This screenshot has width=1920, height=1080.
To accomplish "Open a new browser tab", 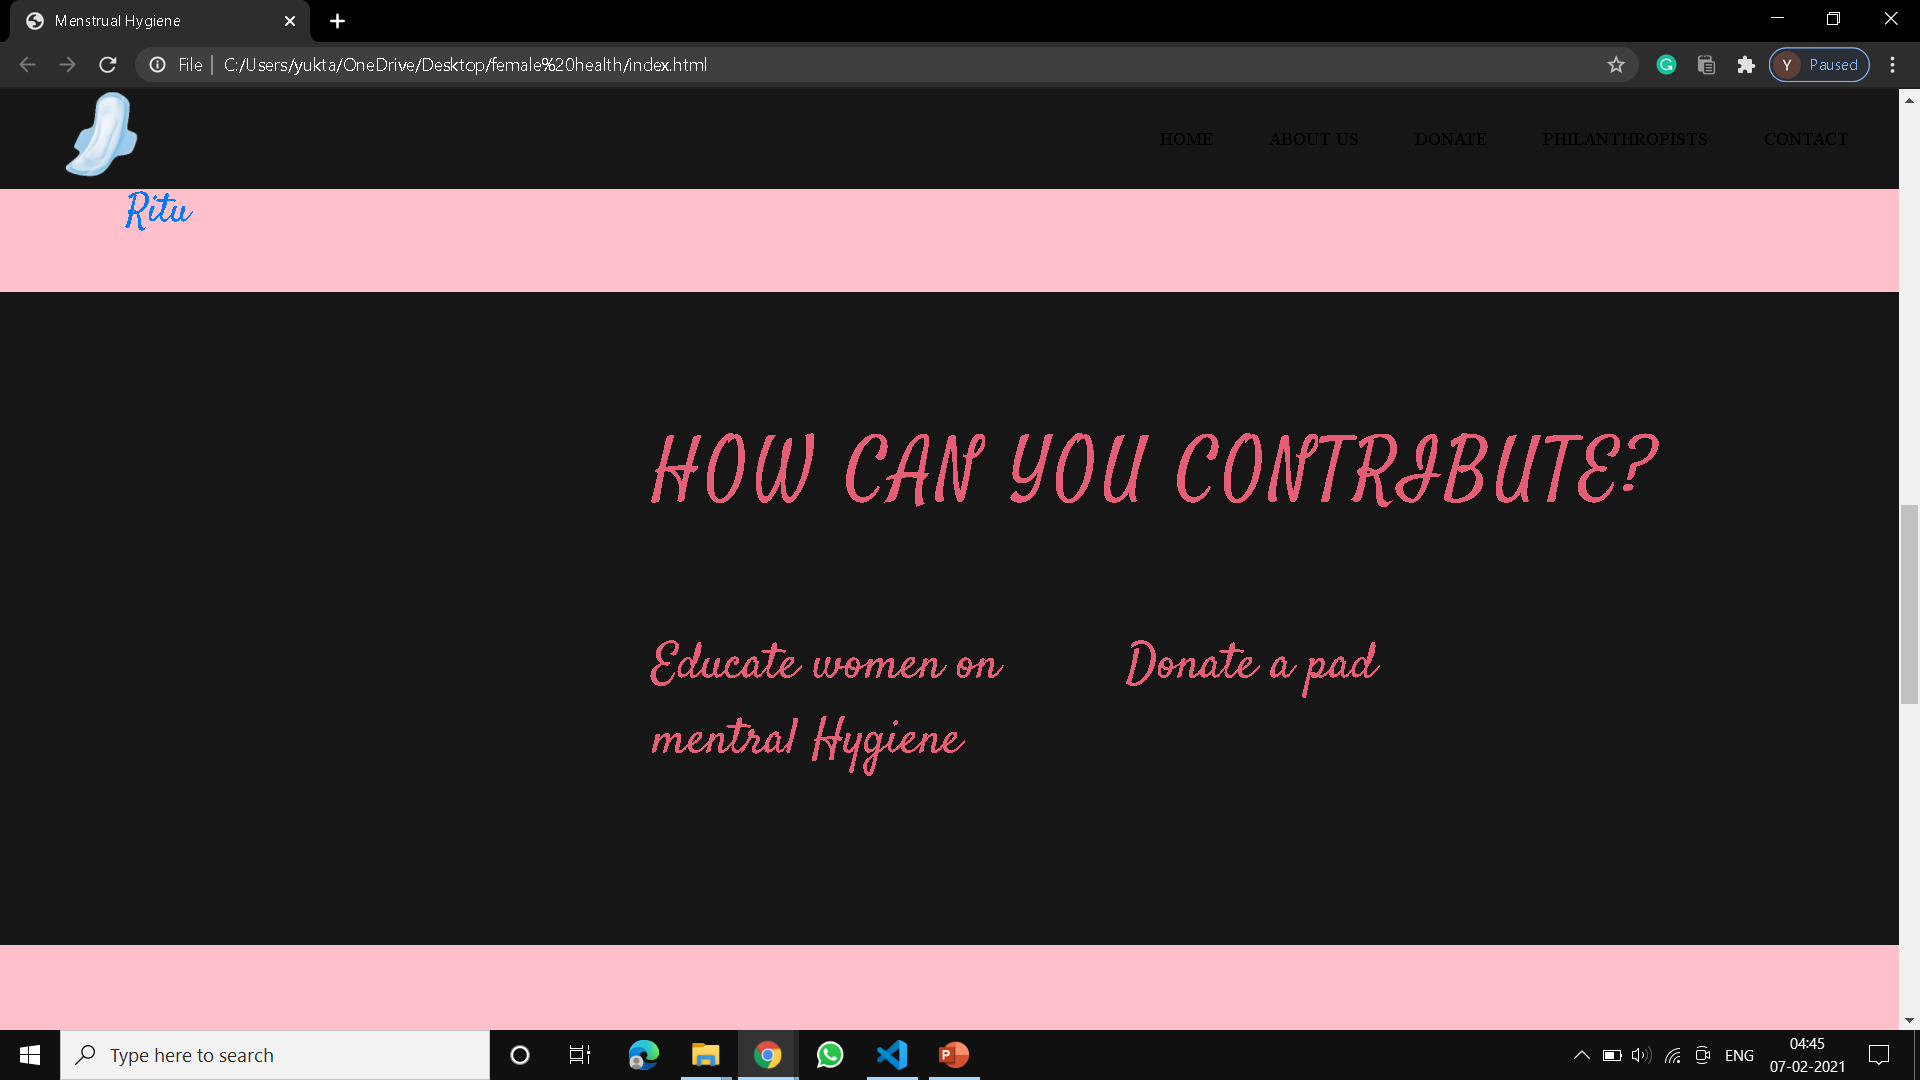I will [x=337, y=21].
